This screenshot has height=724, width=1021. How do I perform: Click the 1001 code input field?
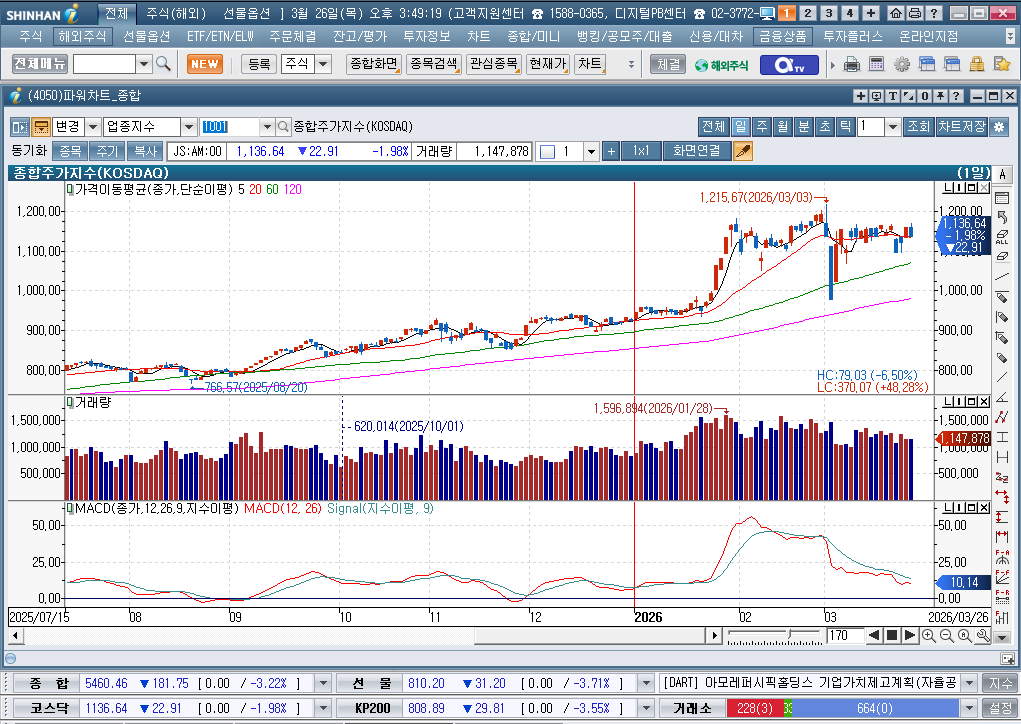point(230,126)
